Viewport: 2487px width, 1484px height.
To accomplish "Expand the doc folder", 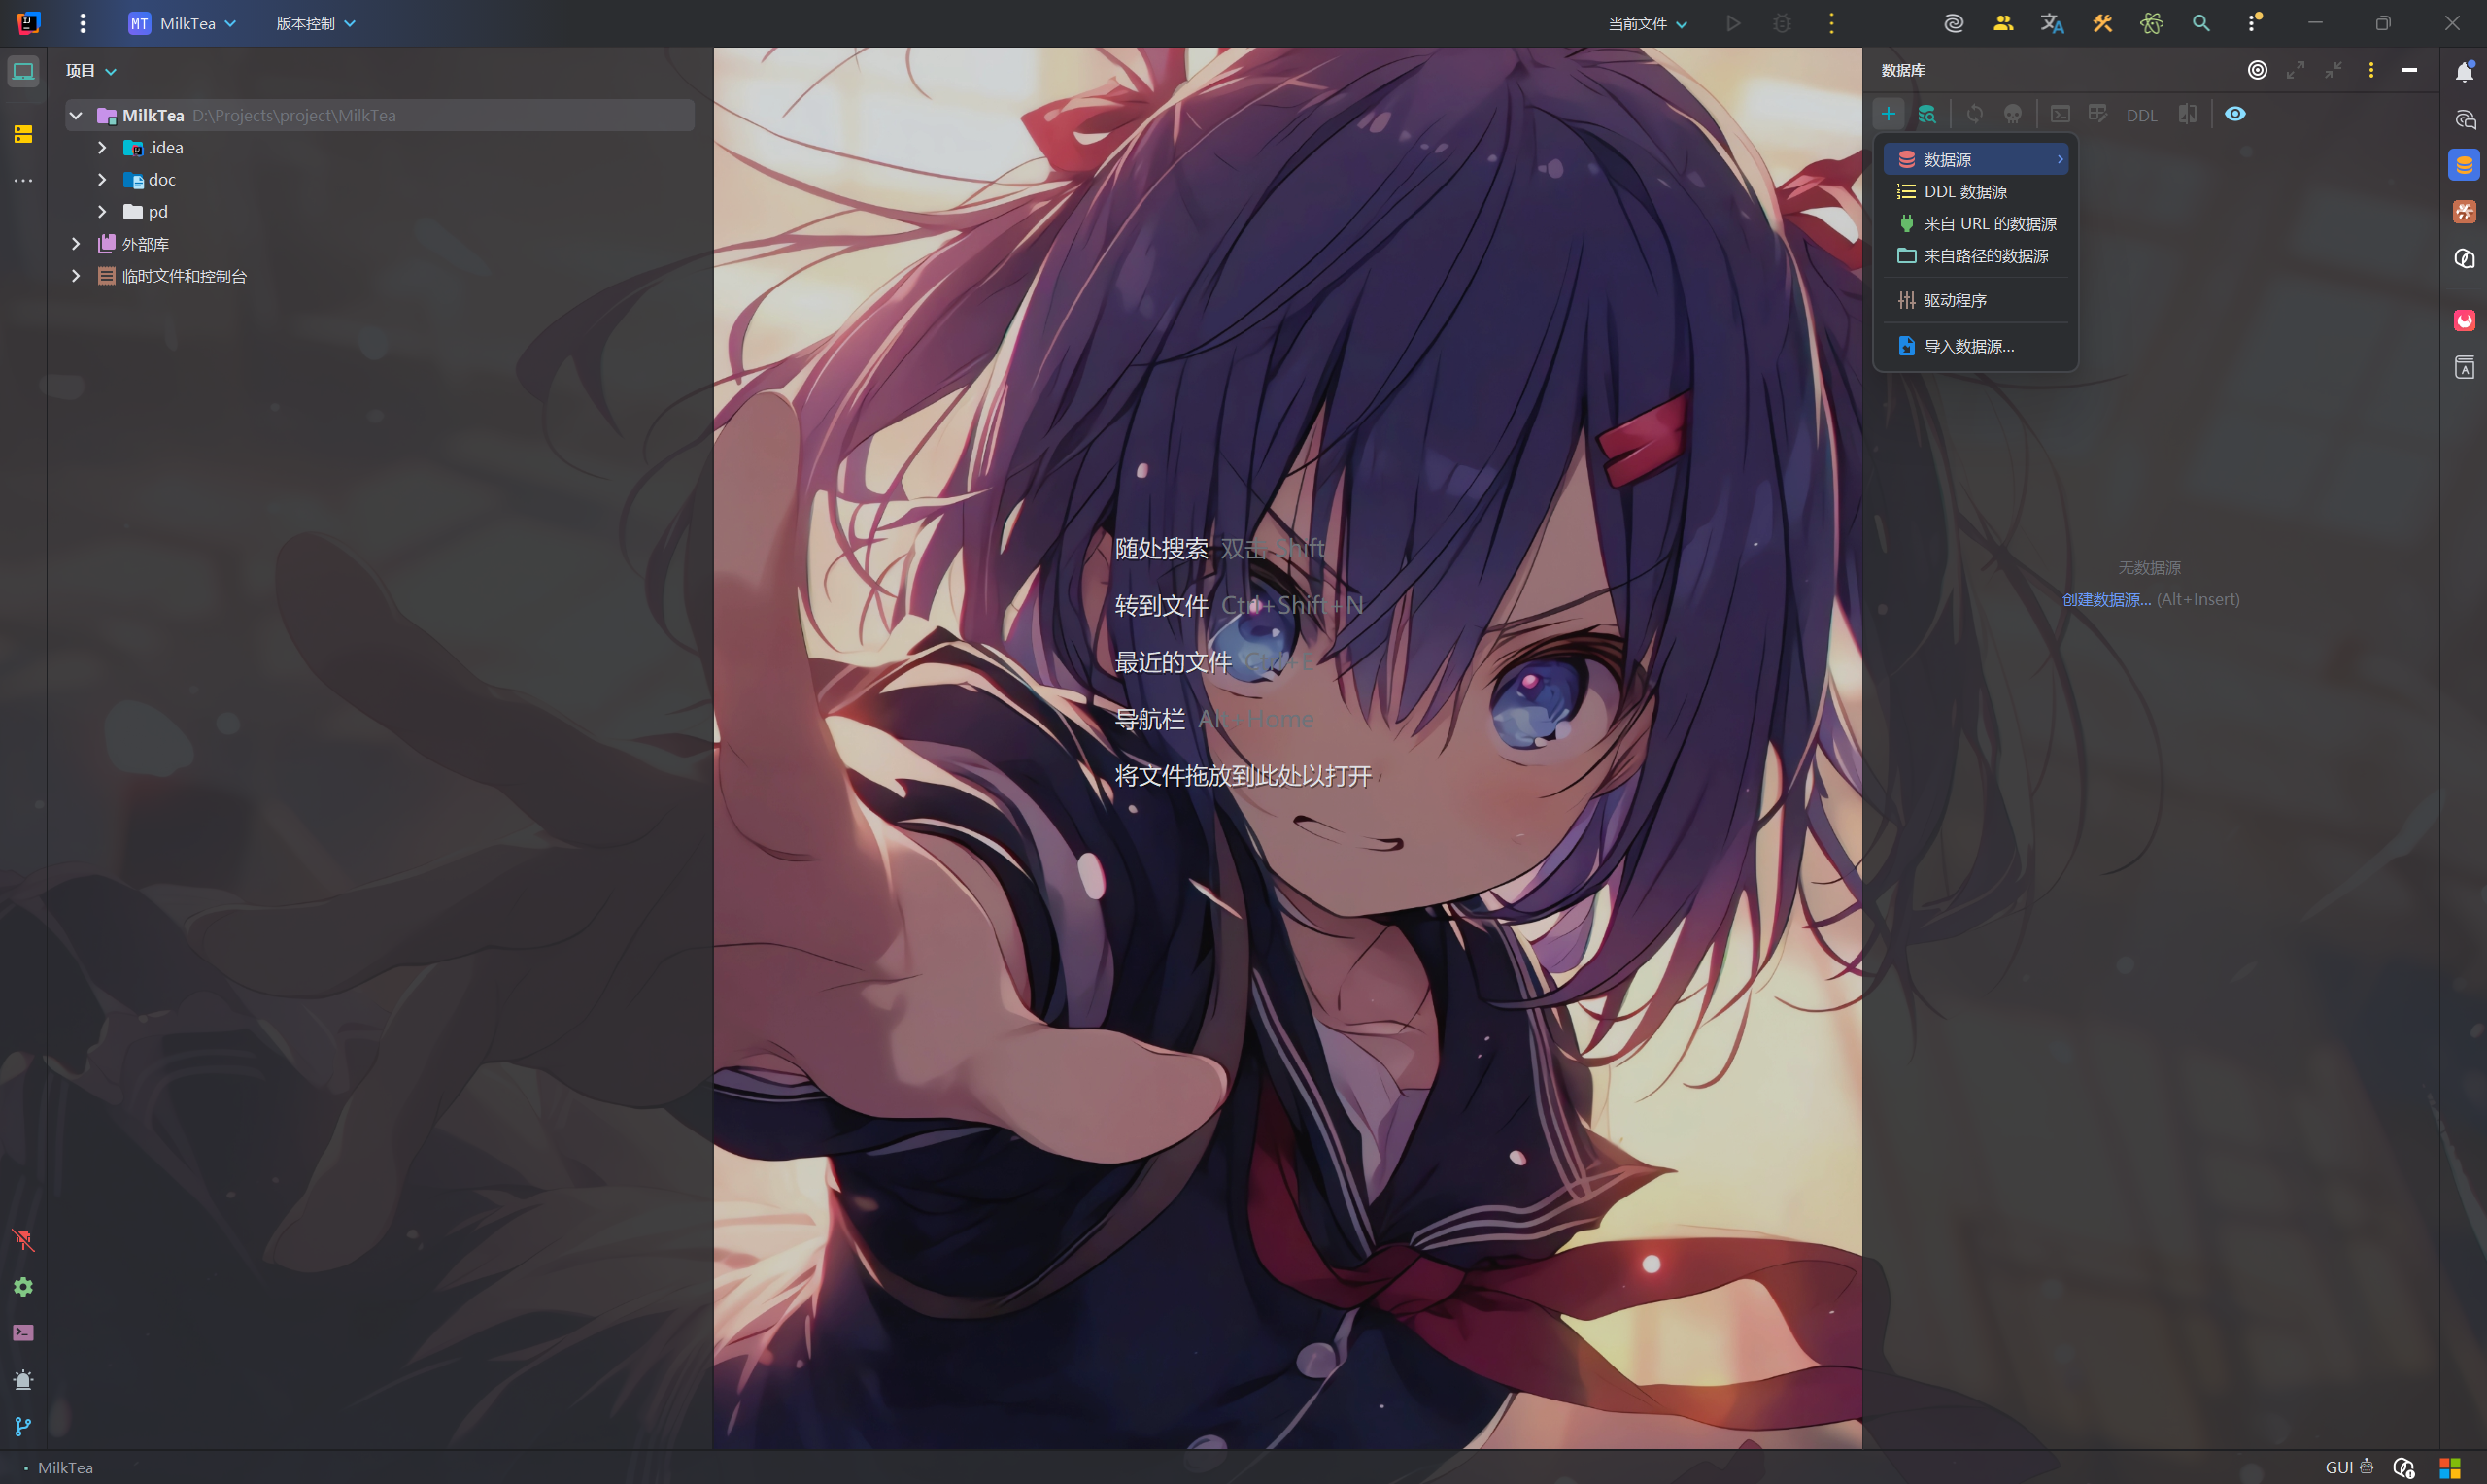I will (x=102, y=180).
